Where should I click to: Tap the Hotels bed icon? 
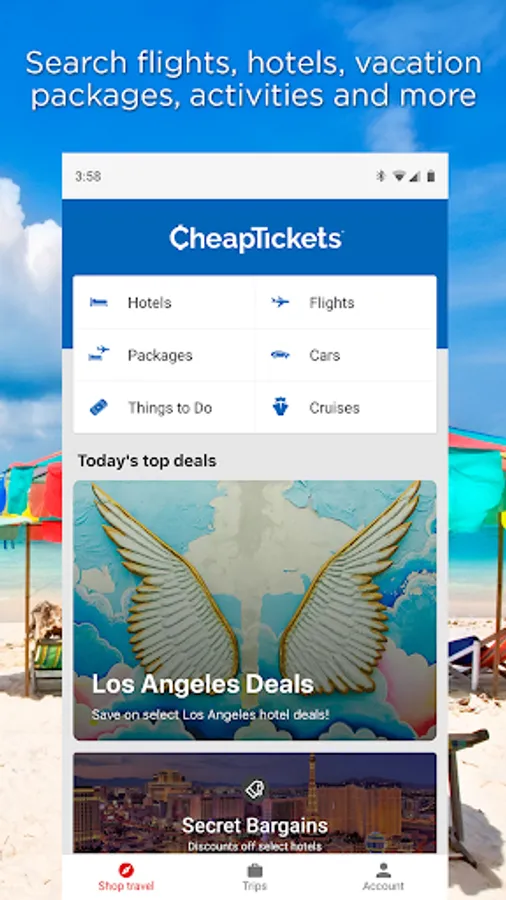99,302
